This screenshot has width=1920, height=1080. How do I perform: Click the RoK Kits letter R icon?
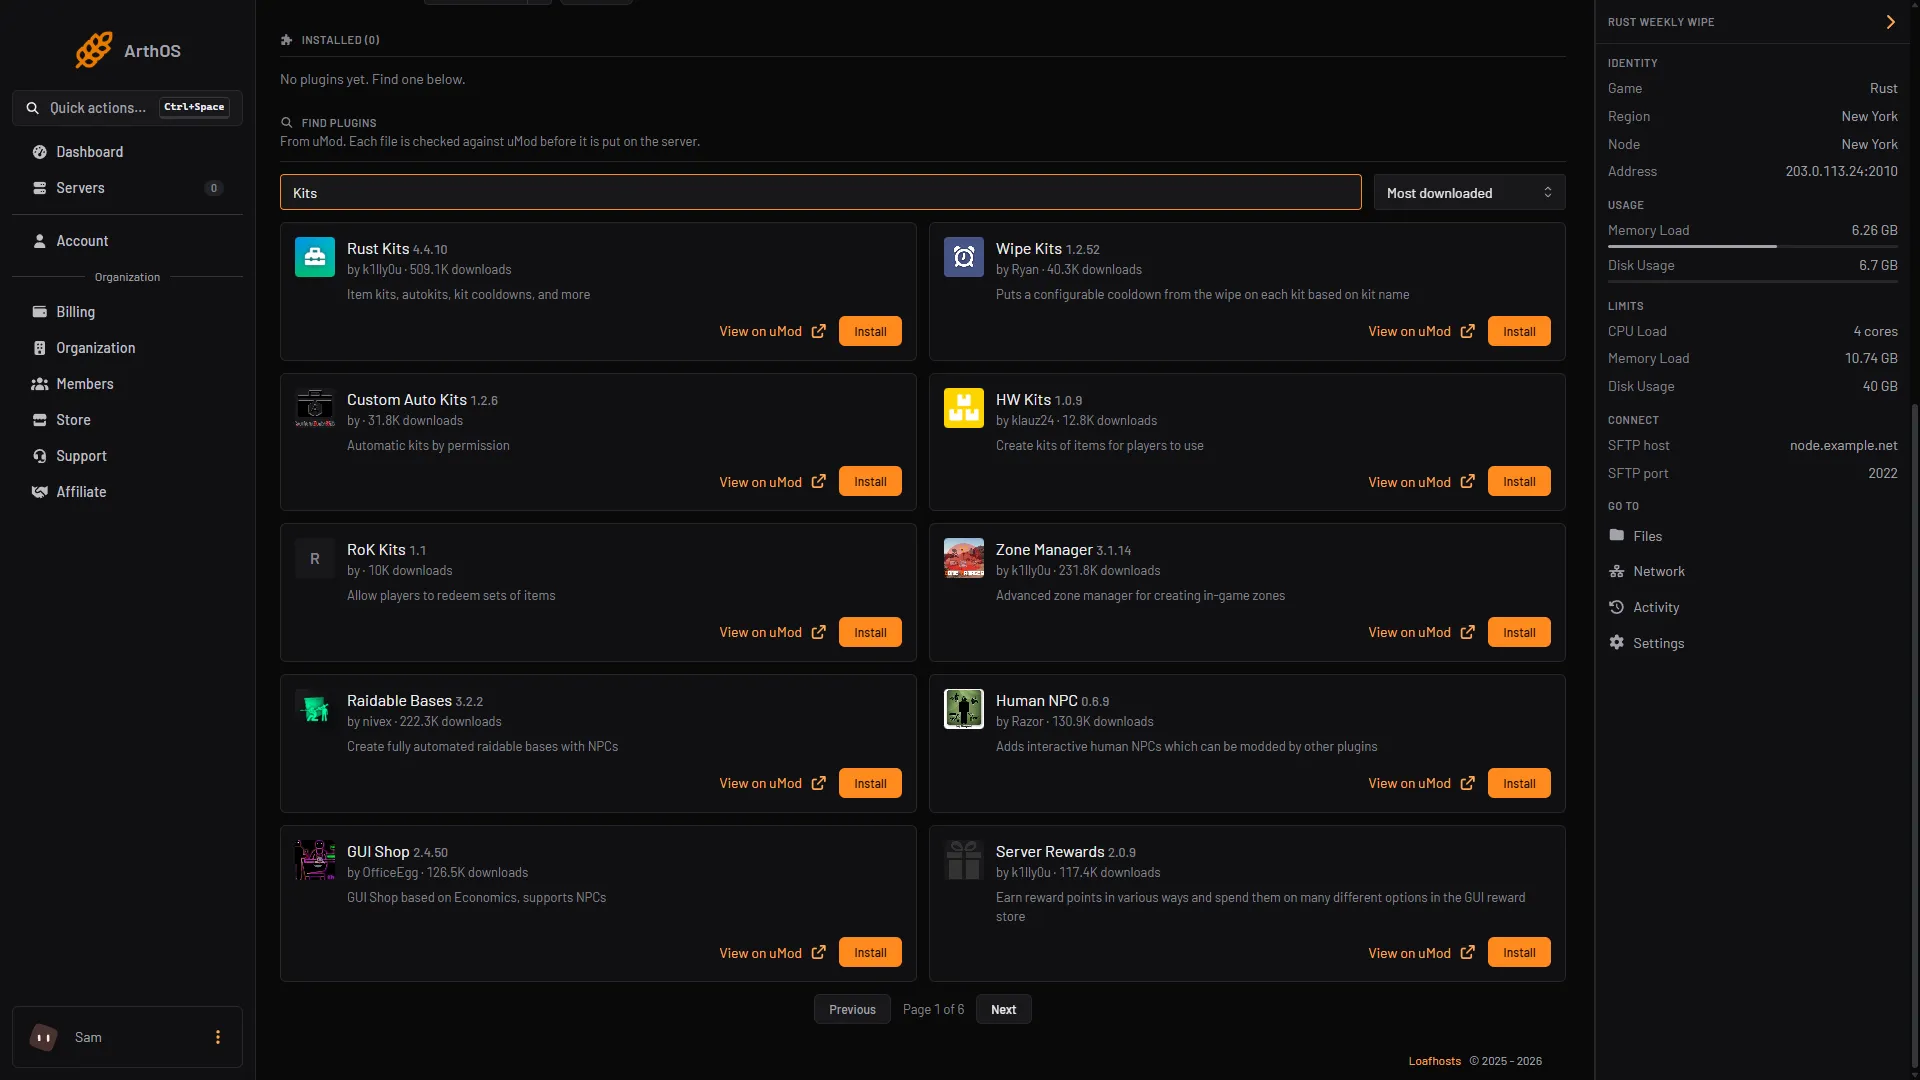click(x=315, y=558)
